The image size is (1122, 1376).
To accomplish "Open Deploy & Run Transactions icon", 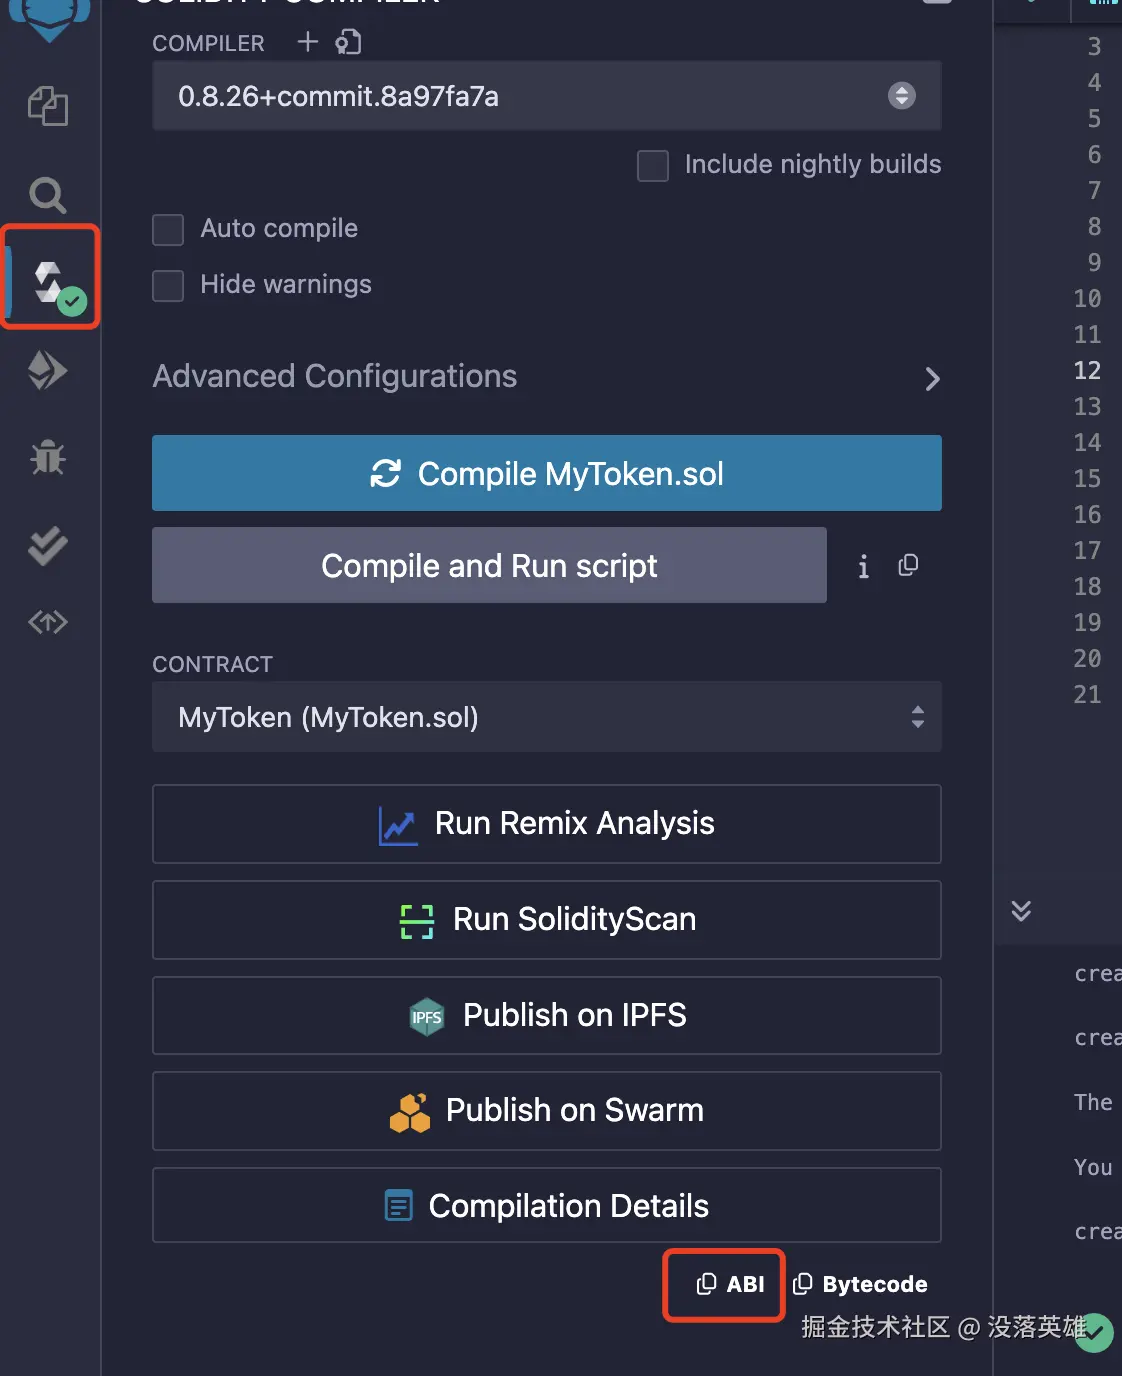I will tap(47, 371).
